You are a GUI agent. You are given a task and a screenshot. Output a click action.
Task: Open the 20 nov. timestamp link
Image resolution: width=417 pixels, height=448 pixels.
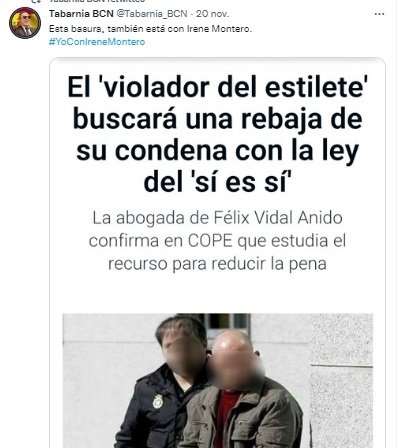212,14
